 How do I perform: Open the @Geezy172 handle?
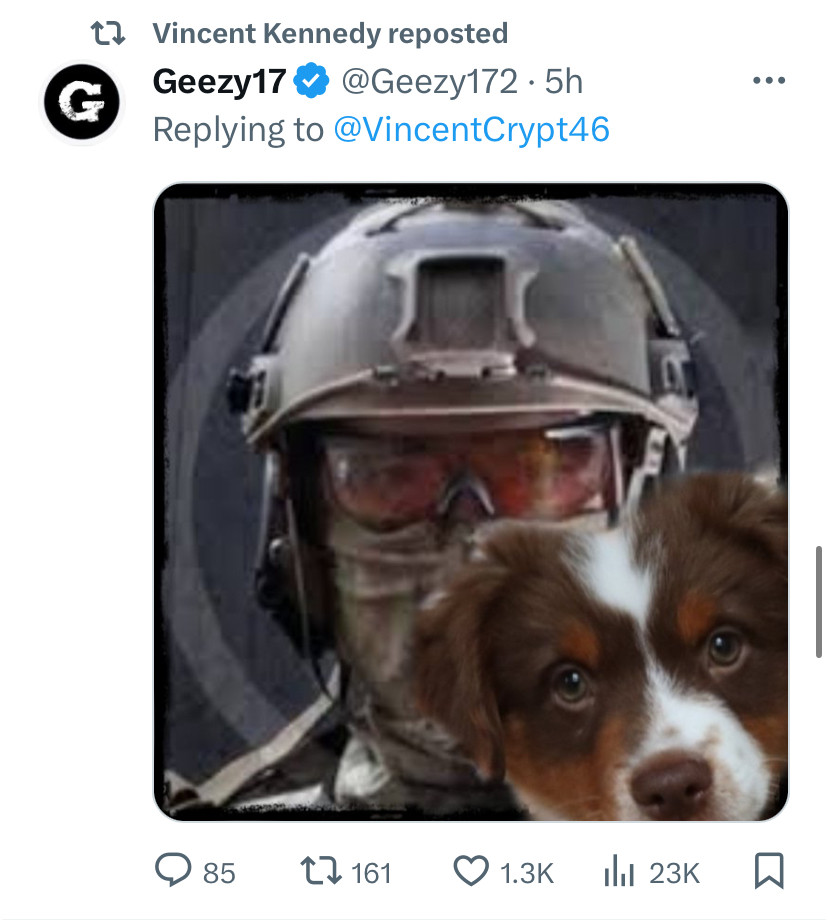point(430,81)
